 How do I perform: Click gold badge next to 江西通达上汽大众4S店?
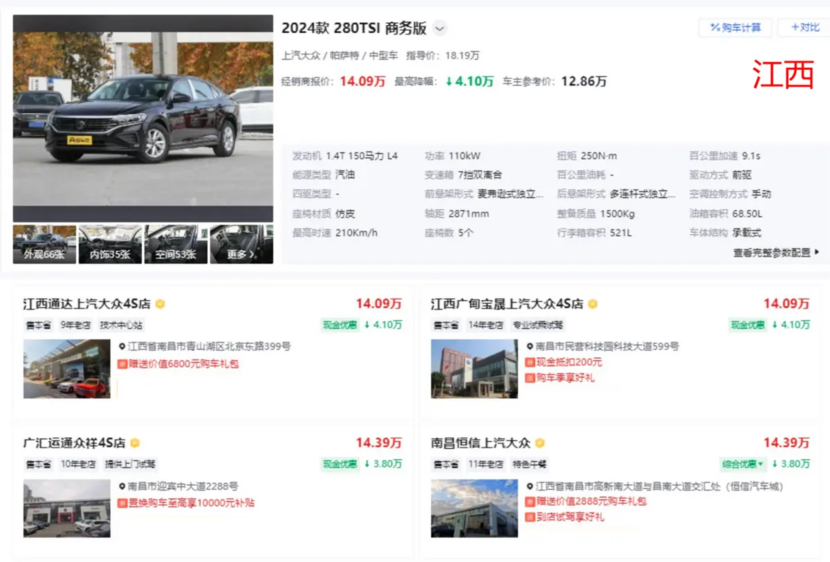(160, 304)
